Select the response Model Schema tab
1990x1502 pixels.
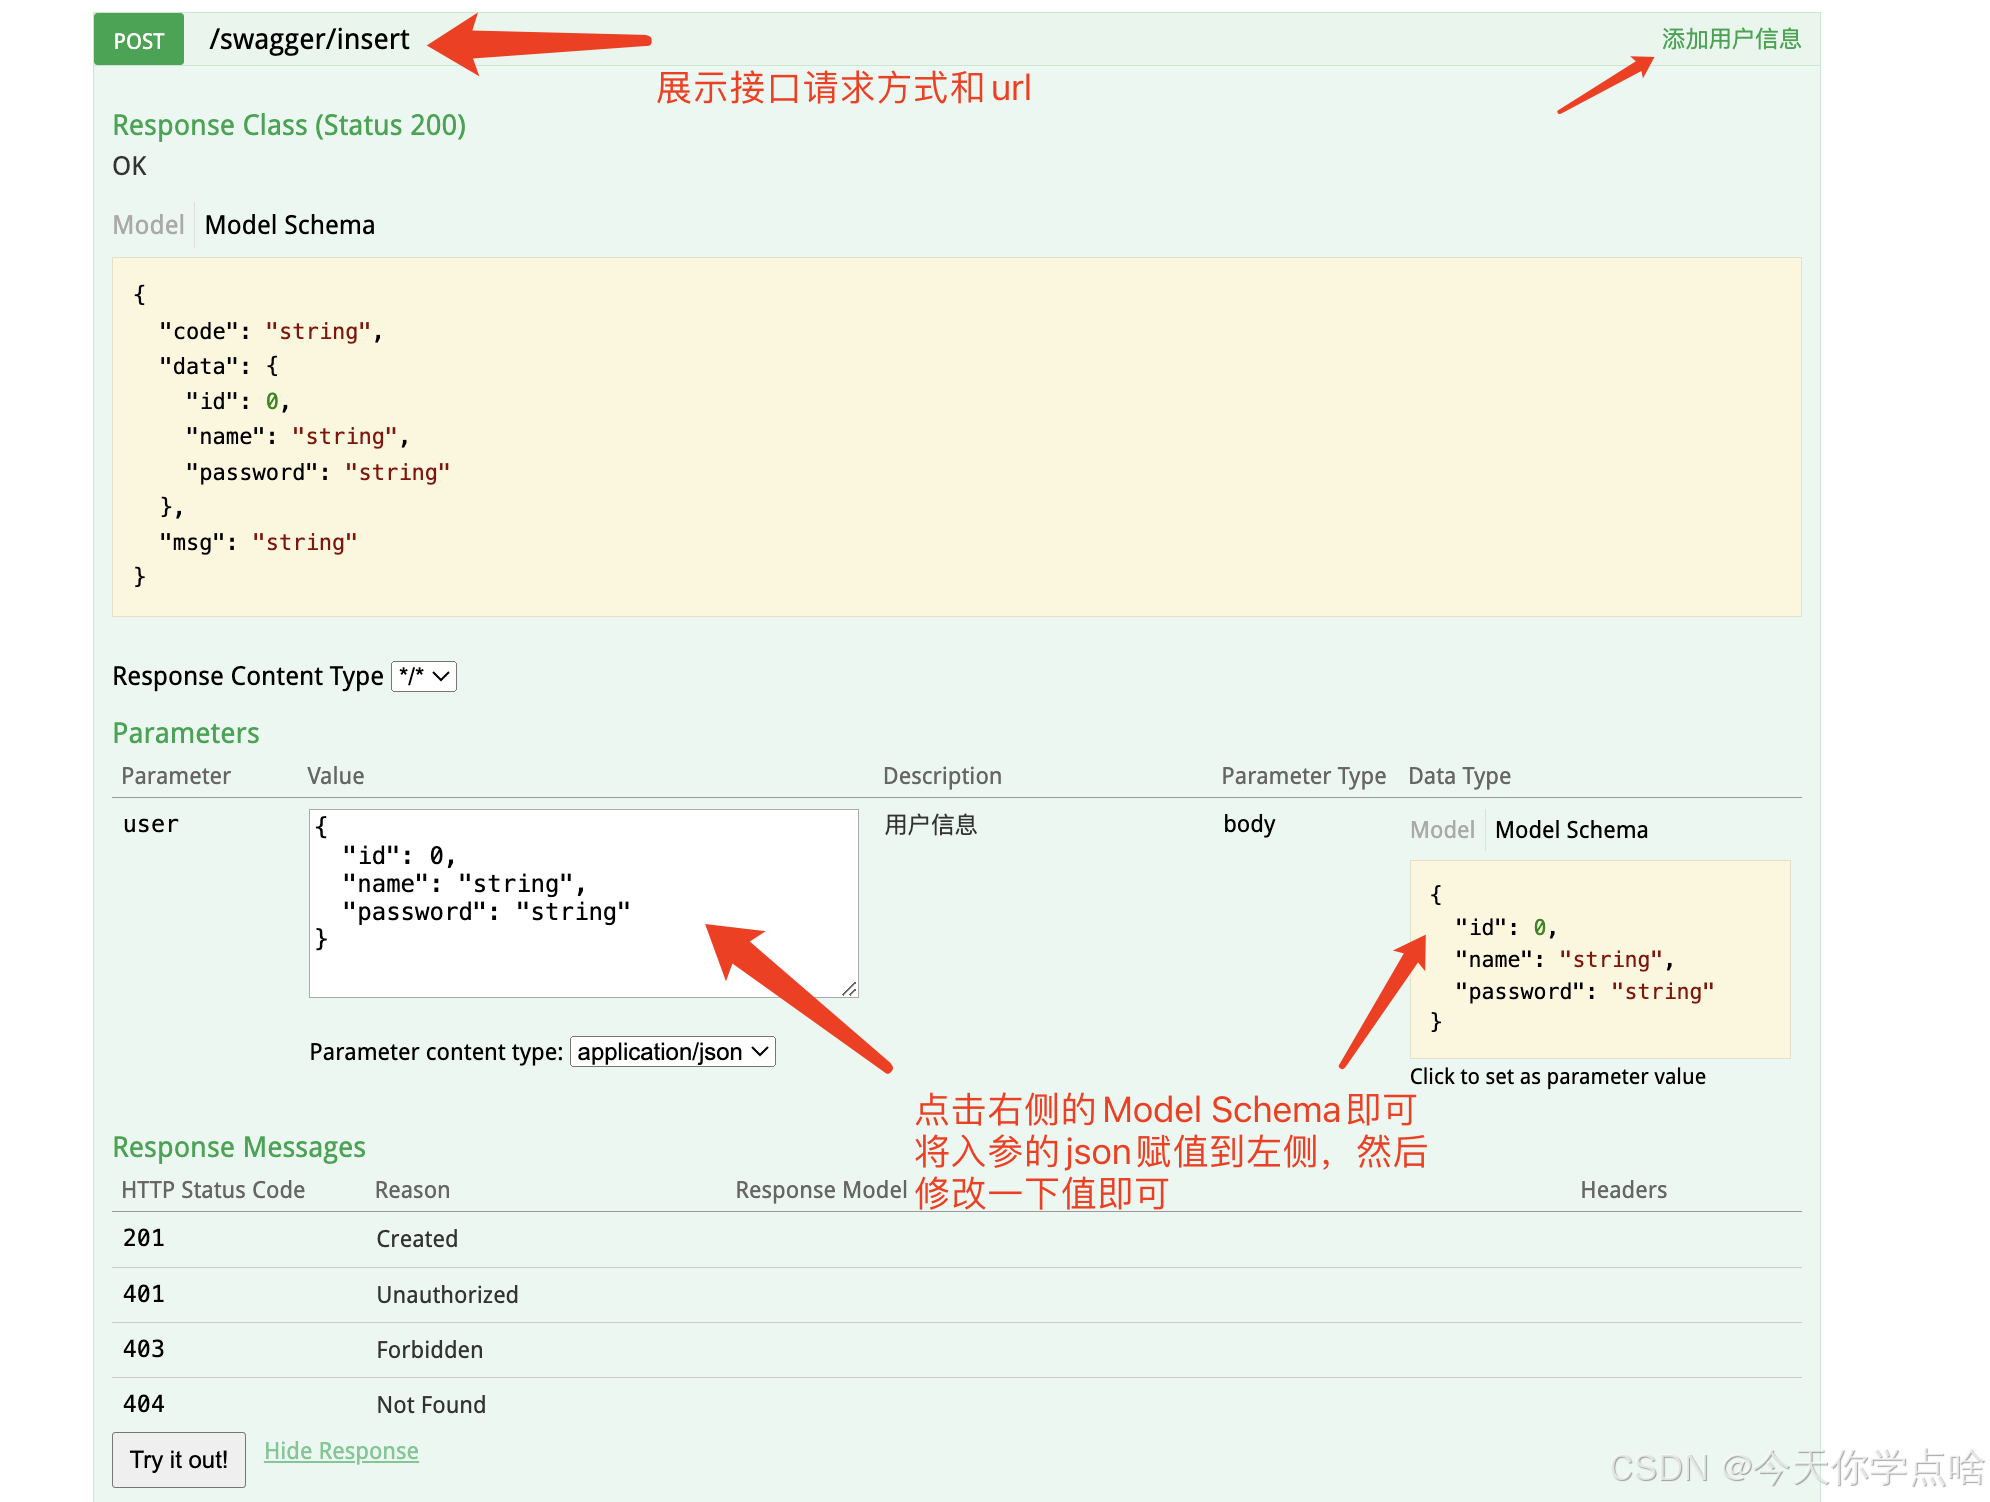tap(289, 225)
